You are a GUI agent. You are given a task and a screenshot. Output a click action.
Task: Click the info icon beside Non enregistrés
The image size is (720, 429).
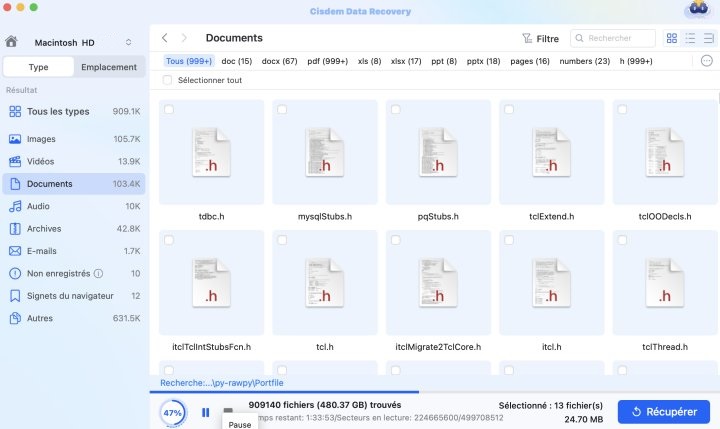coord(98,273)
